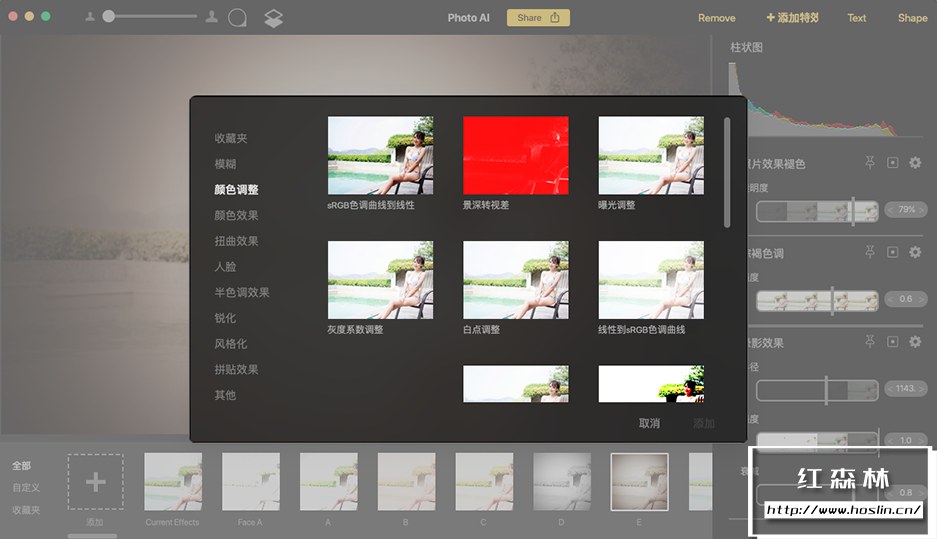Open the Remove tool

pyautogui.click(x=716, y=18)
